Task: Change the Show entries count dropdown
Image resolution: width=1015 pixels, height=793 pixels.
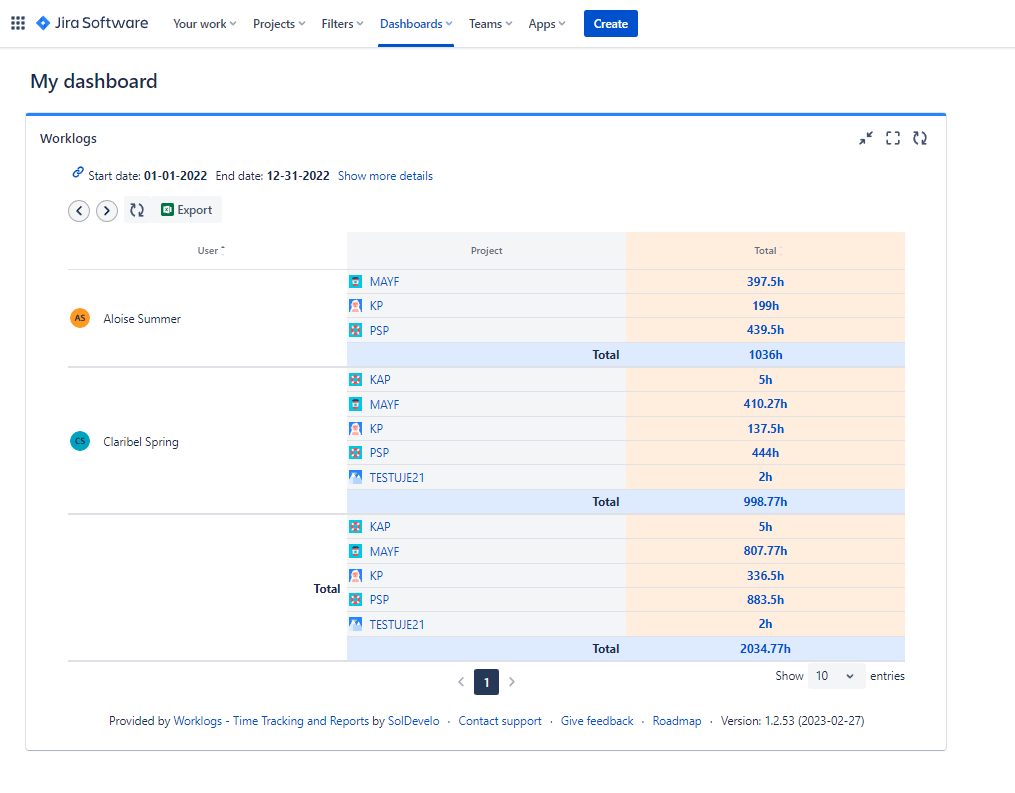Action: pyautogui.click(x=836, y=676)
